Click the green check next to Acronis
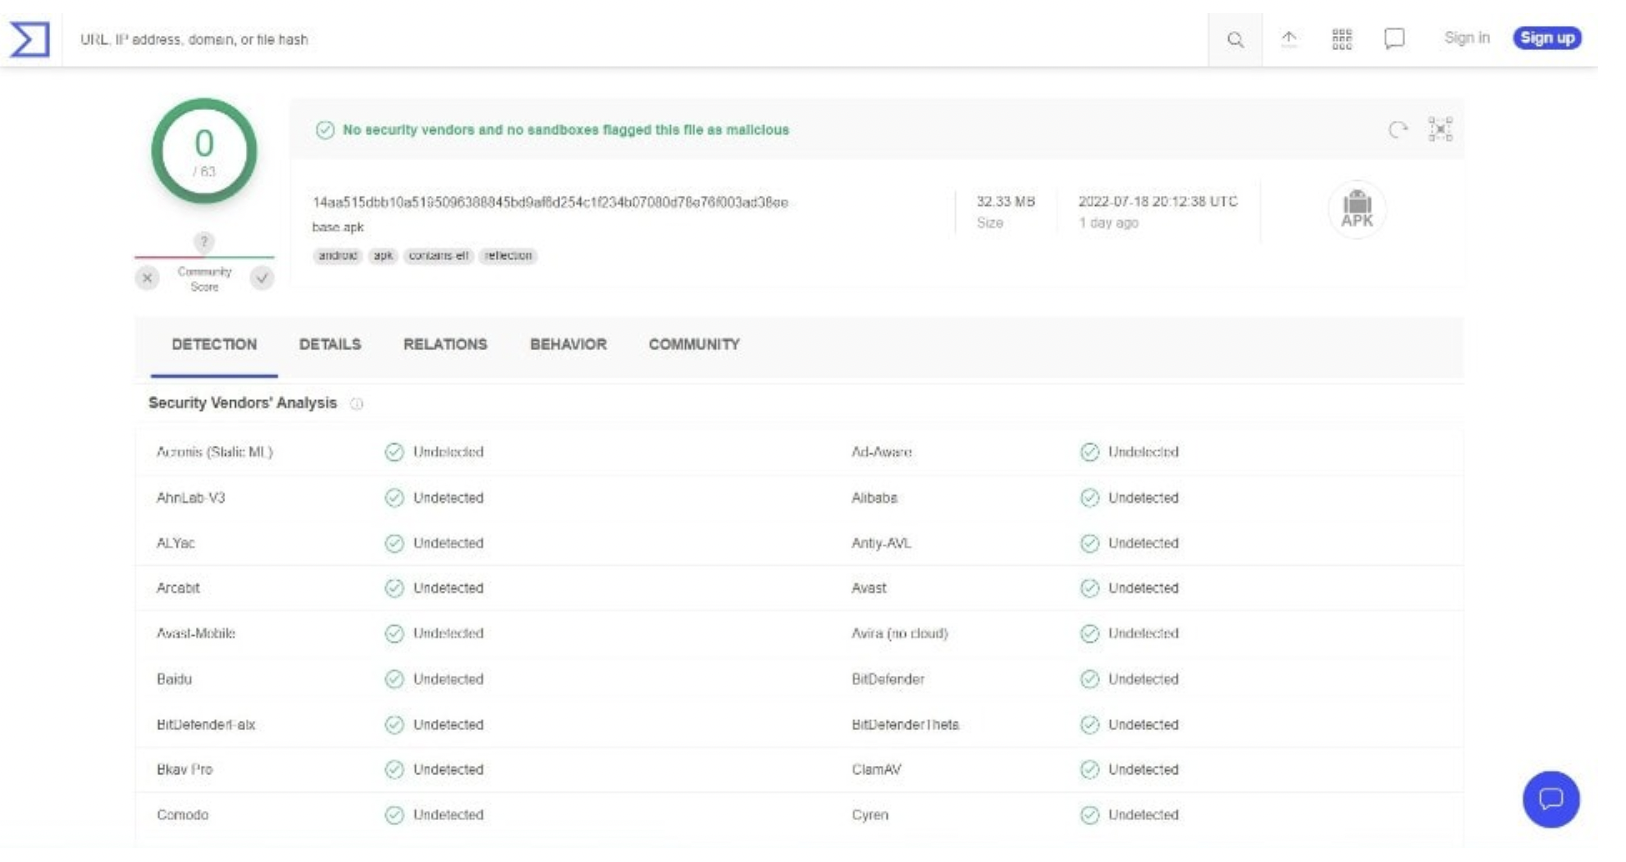 point(394,452)
